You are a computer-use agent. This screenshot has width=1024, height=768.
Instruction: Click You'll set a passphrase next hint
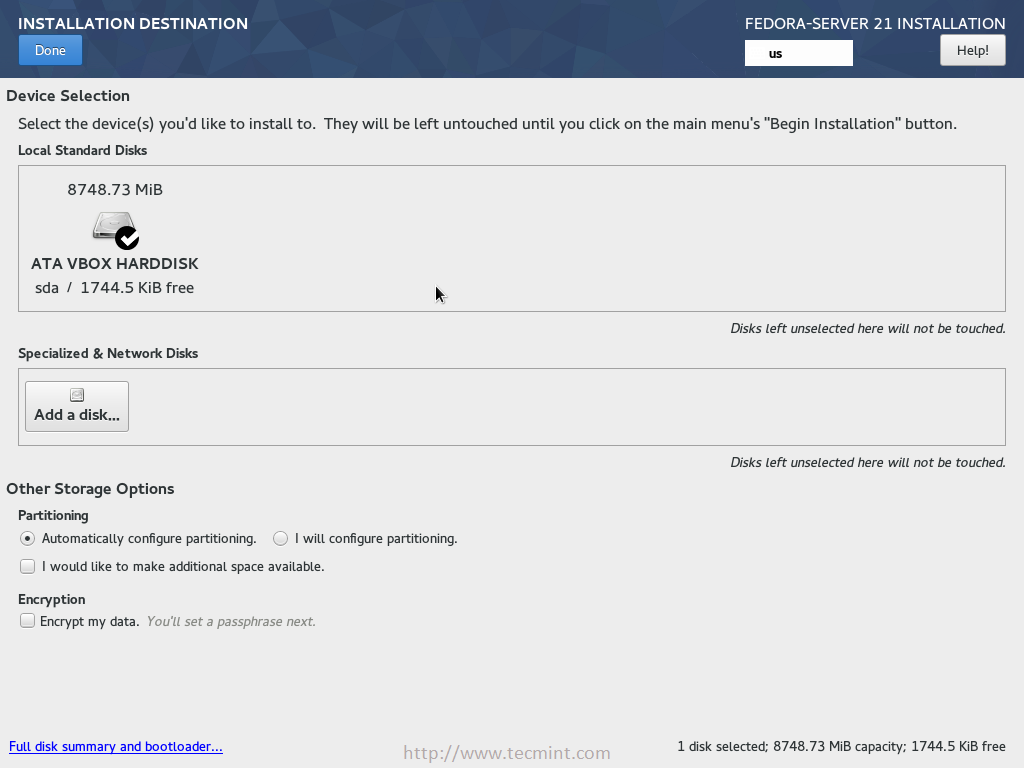(x=231, y=621)
